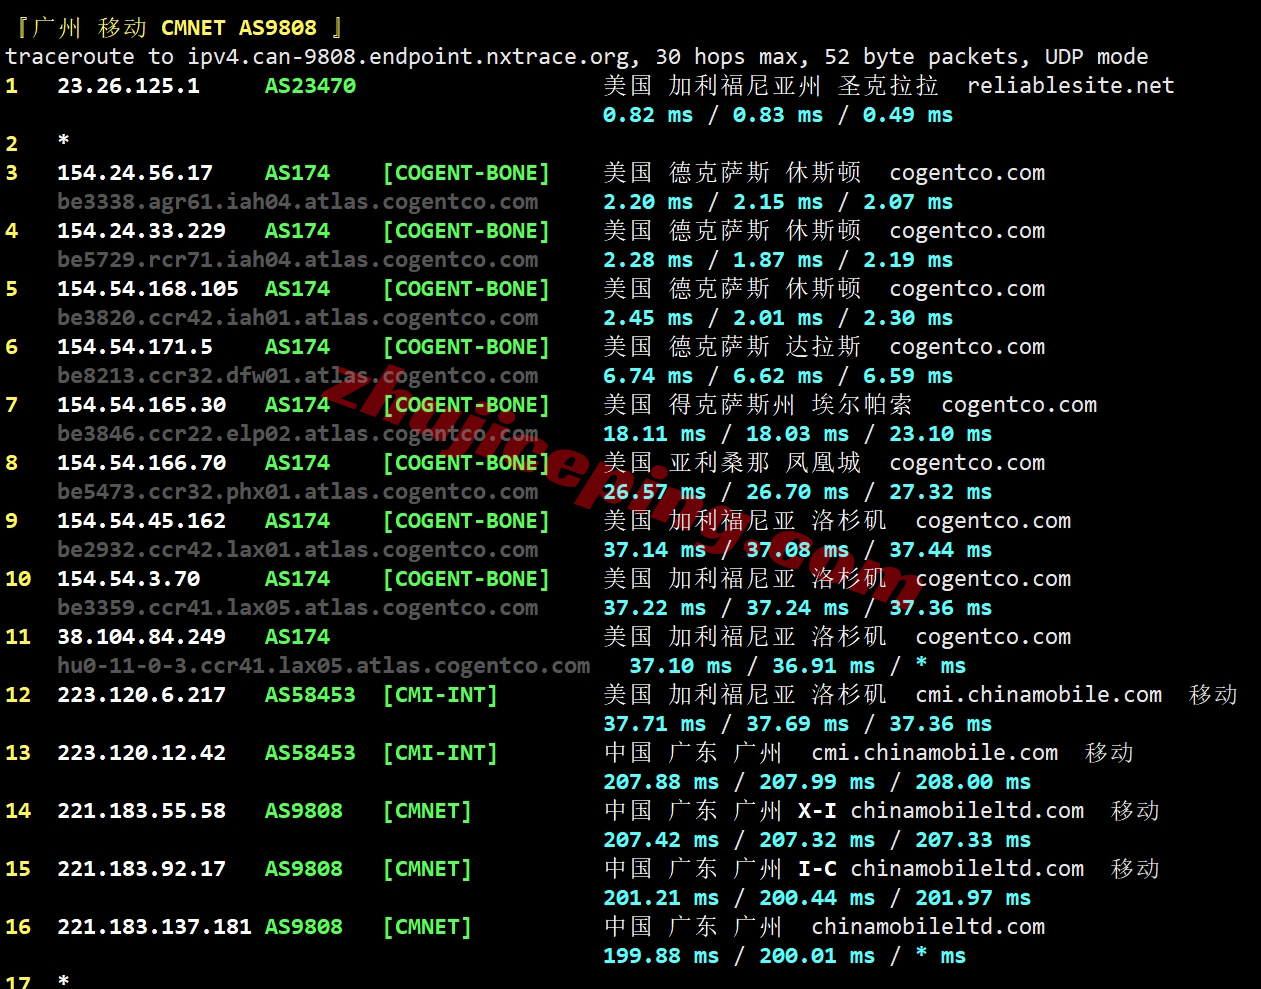
Task: Click the AS23470 label on hop 1
Action: [310, 86]
